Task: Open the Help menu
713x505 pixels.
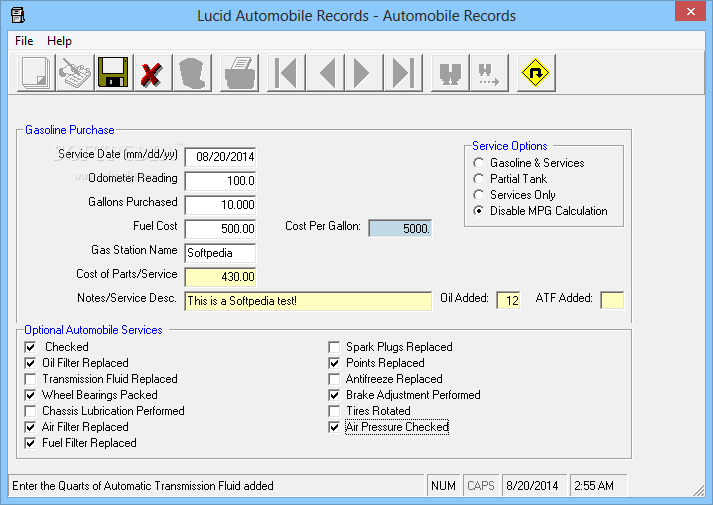Action: pyautogui.click(x=60, y=41)
